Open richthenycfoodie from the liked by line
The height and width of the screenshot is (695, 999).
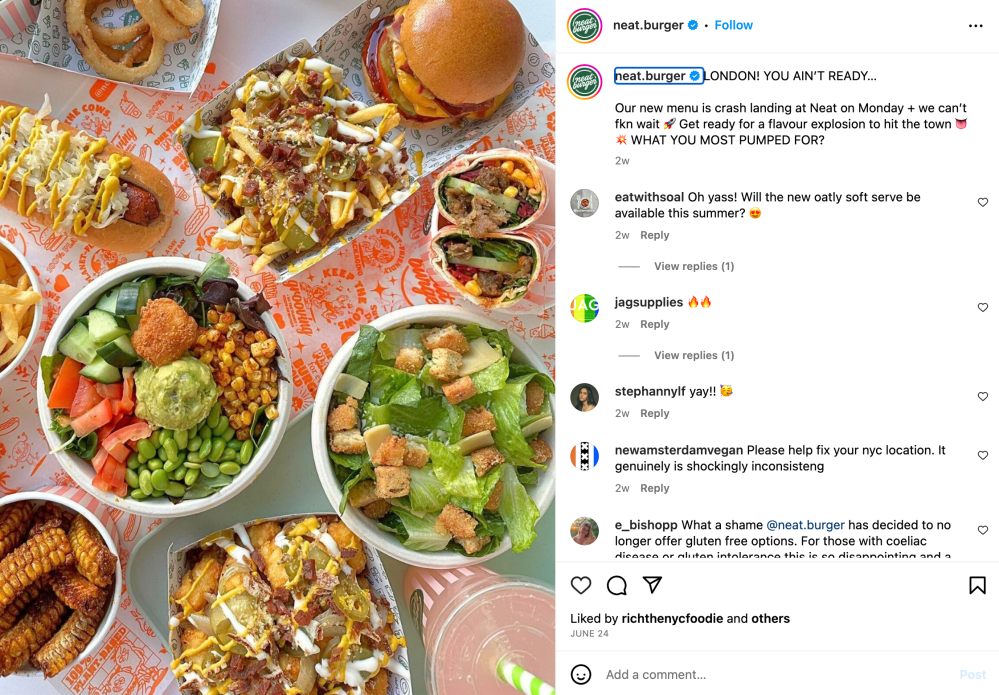672,619
